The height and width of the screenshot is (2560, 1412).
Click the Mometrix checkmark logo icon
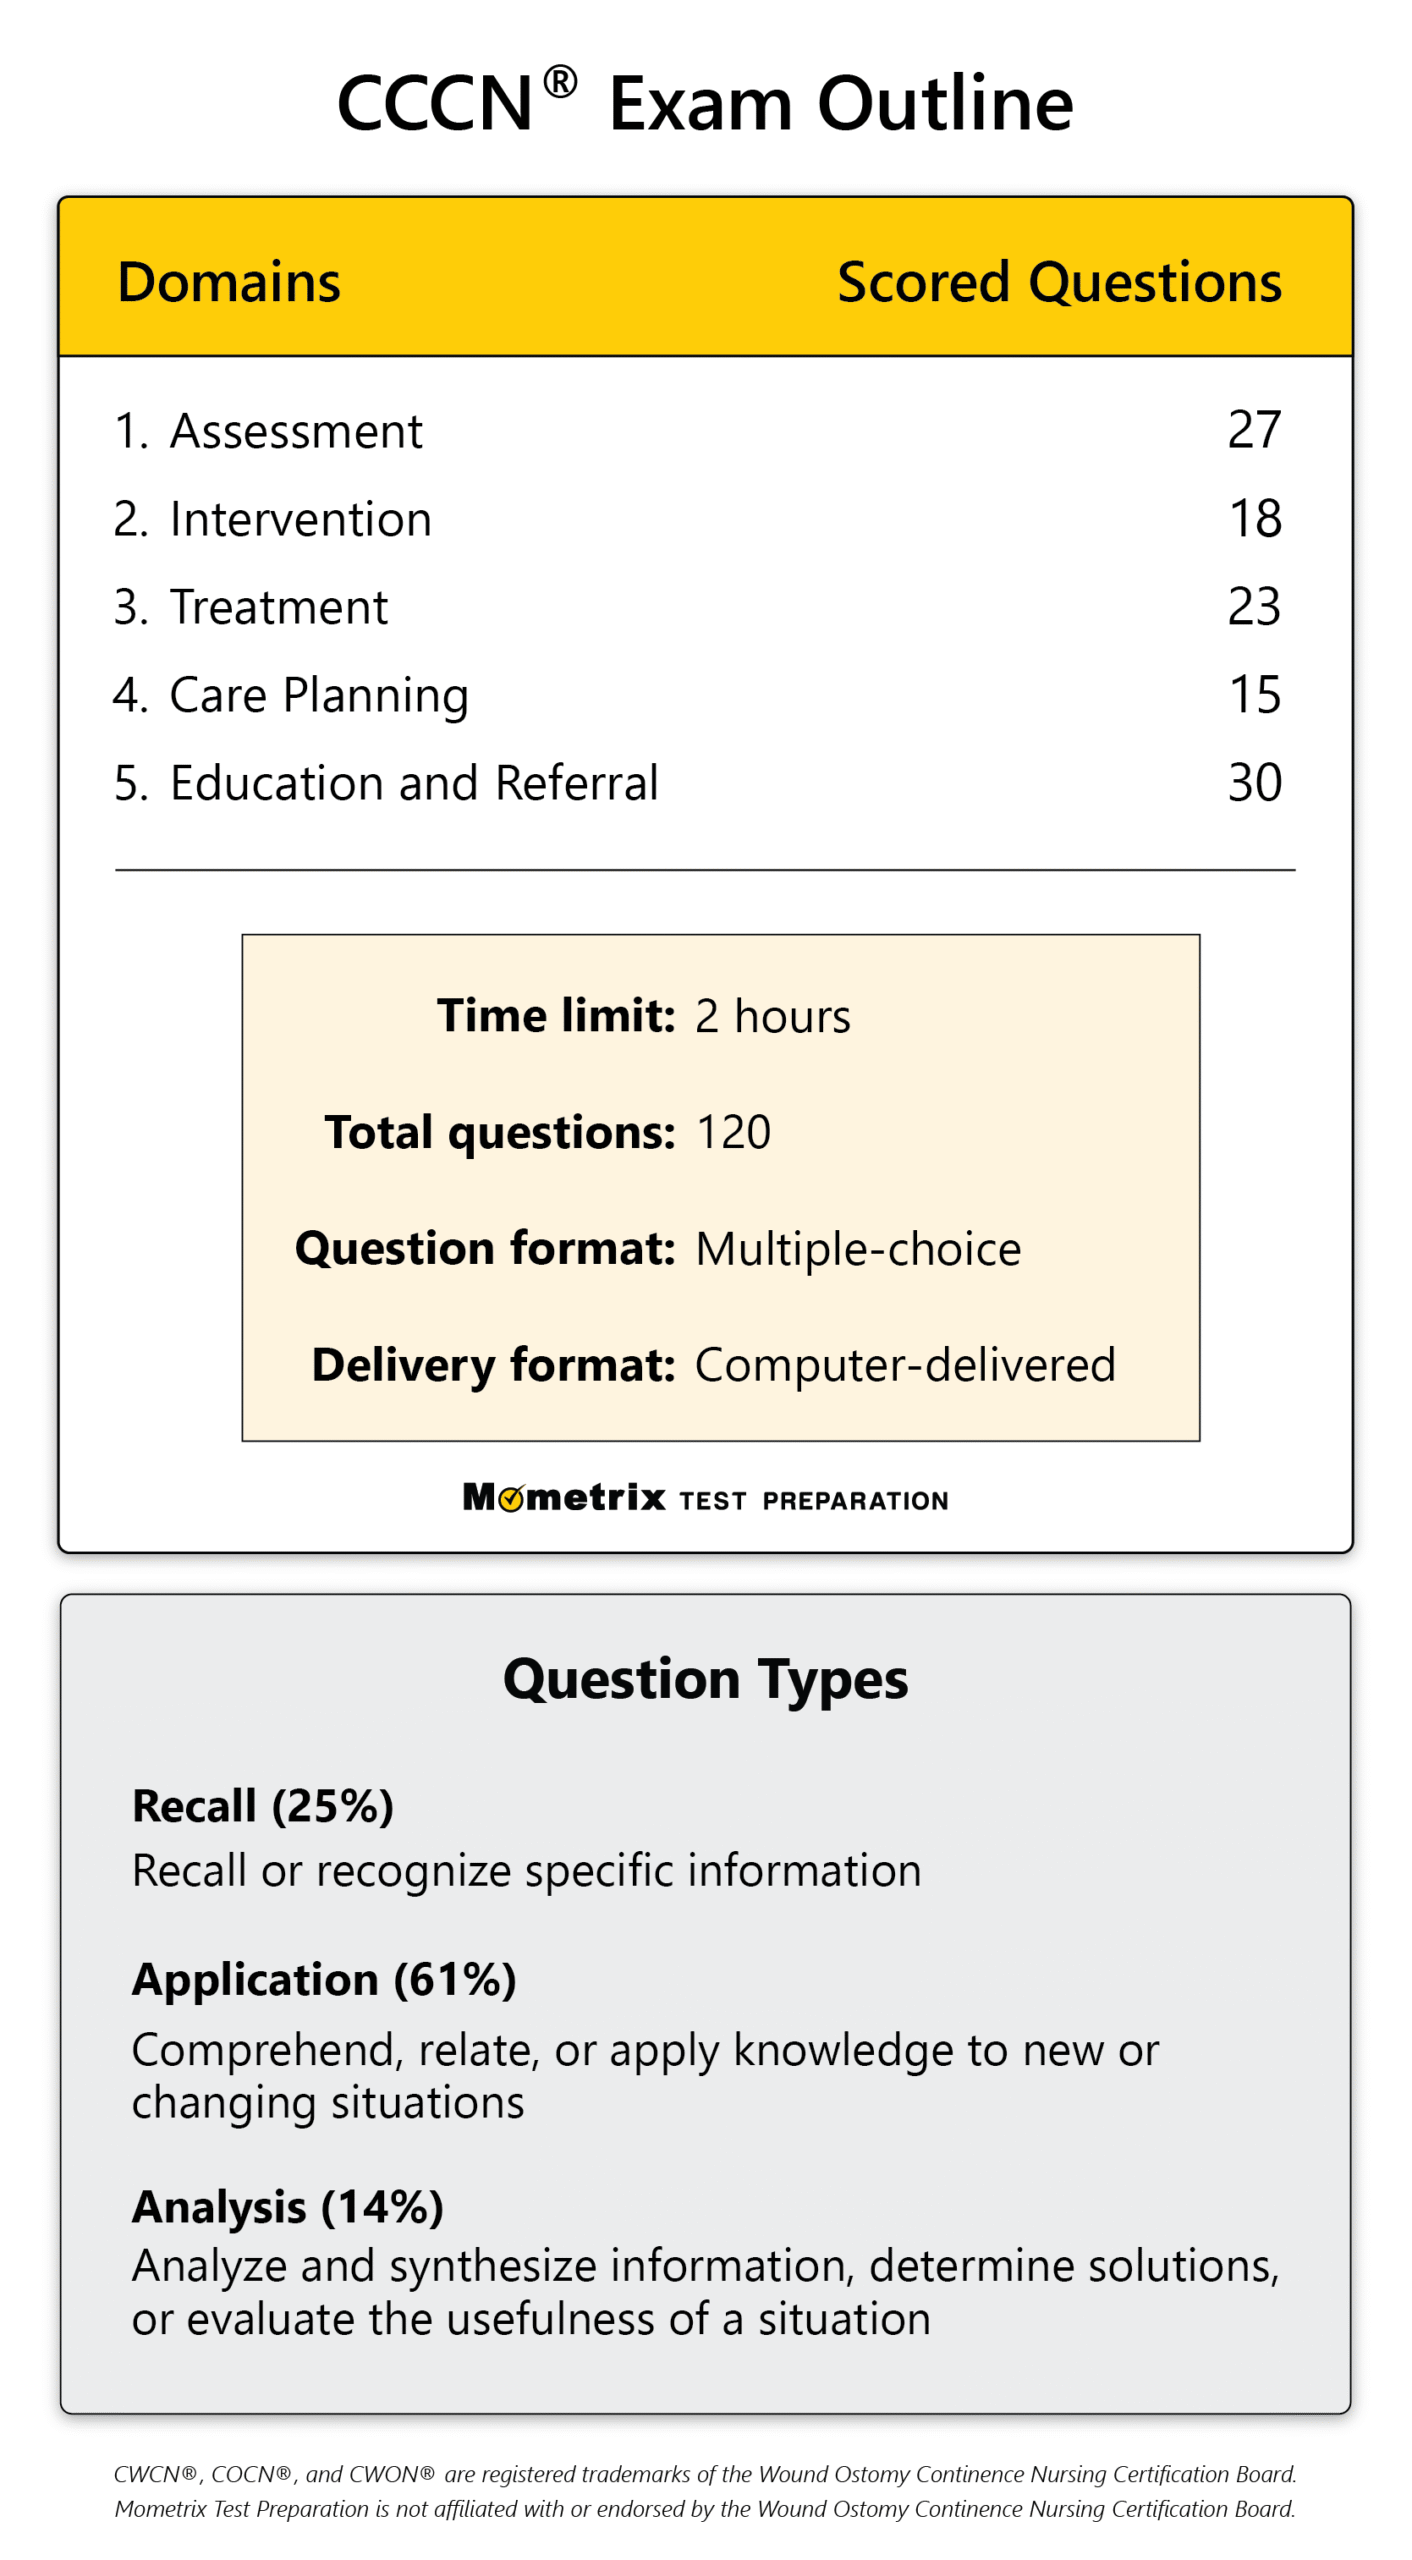(x=510, y=1499)
